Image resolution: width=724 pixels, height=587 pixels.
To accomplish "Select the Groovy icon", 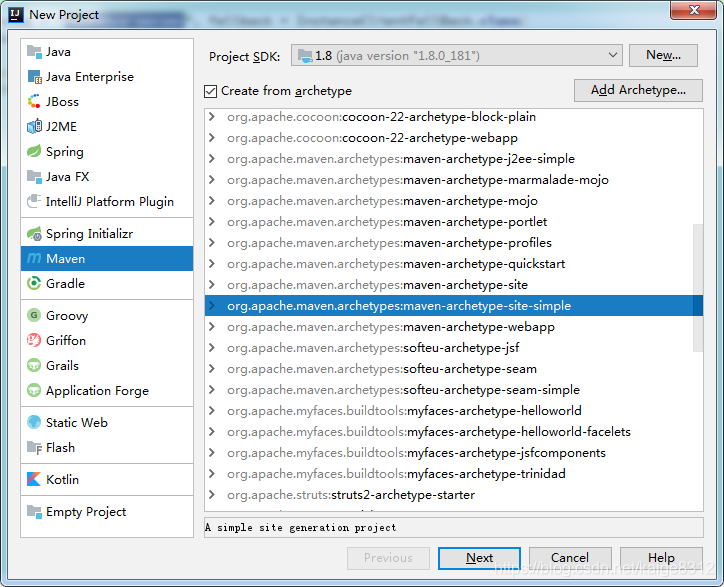I will 34,315.
